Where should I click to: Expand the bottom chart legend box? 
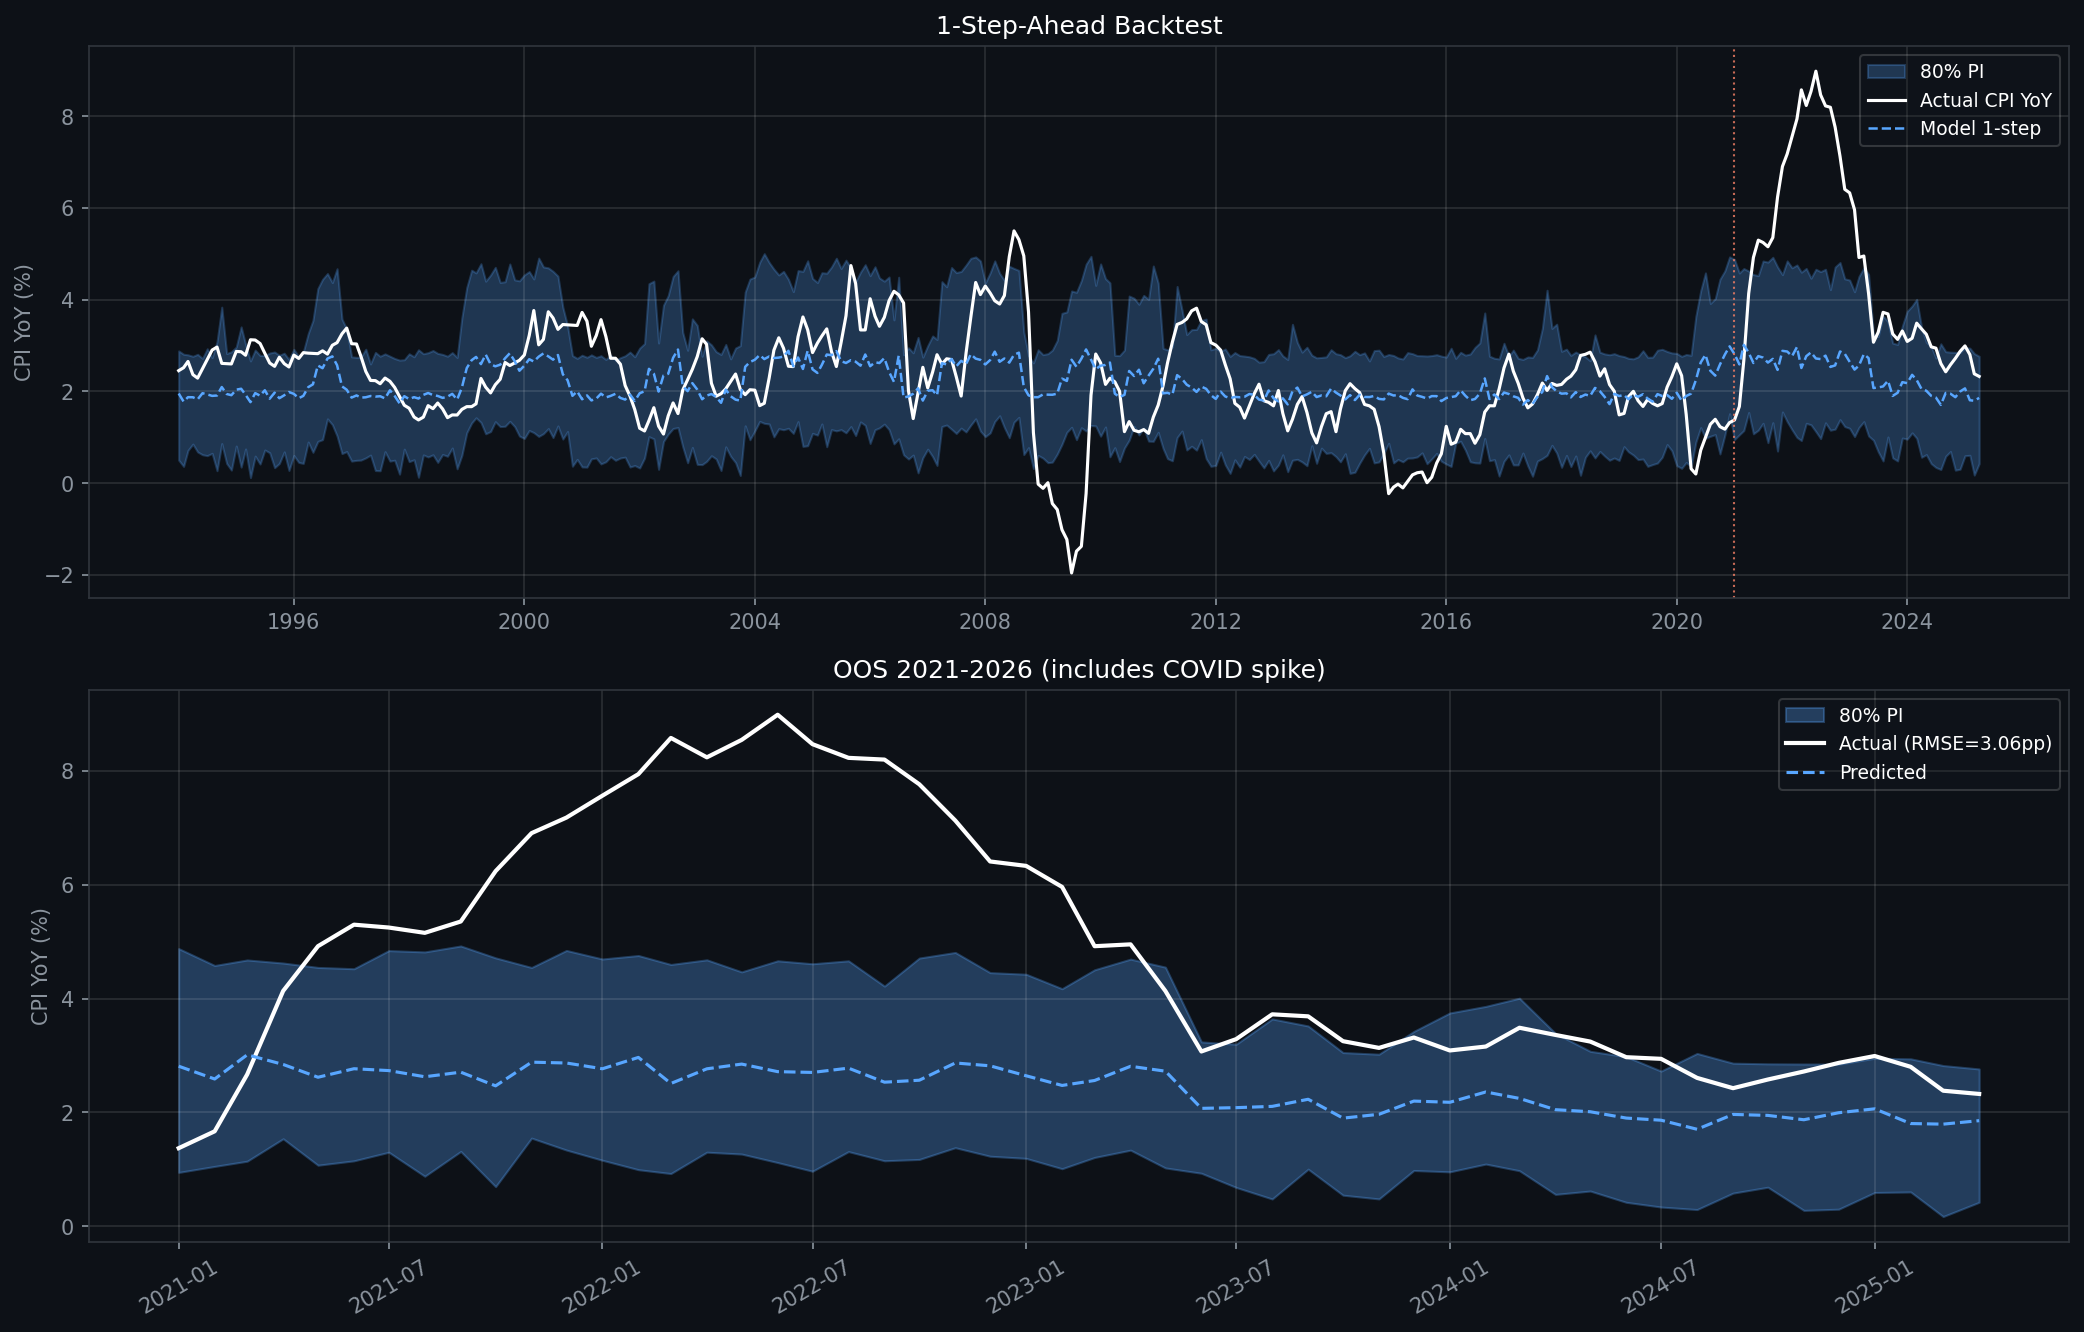[1920, 744]
